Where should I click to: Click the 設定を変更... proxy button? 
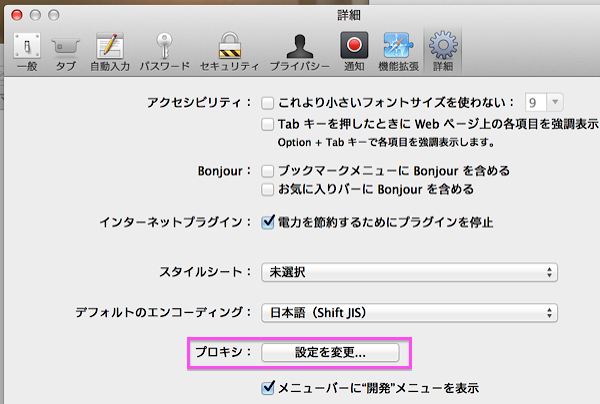330,353
